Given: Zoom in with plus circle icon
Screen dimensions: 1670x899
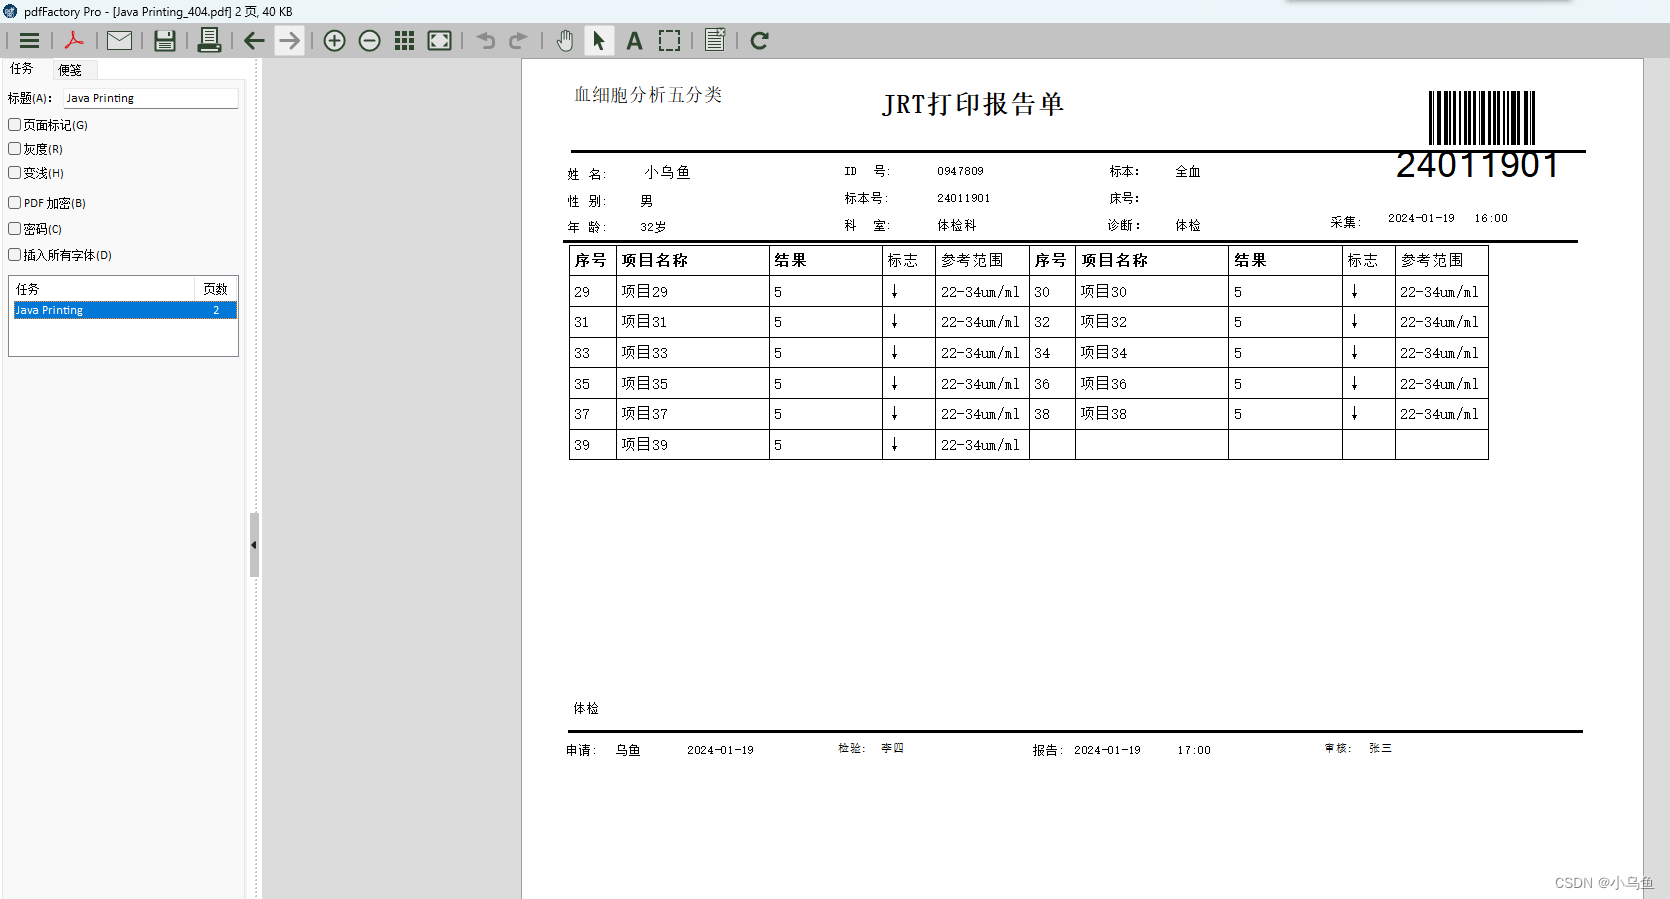Looking at the screenshot, I should tap(334, 41).
